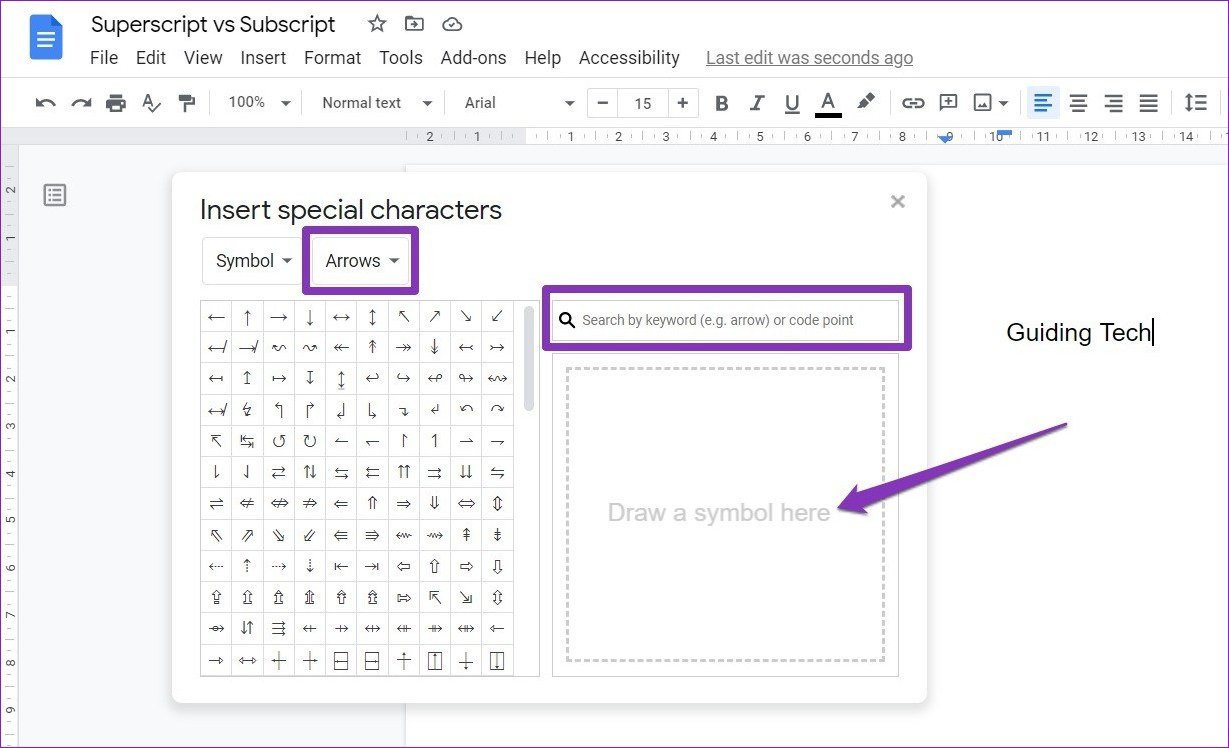Screen dimensions: 1229x748
Task: Insert the rightwards arrow character
Action: 279,317
